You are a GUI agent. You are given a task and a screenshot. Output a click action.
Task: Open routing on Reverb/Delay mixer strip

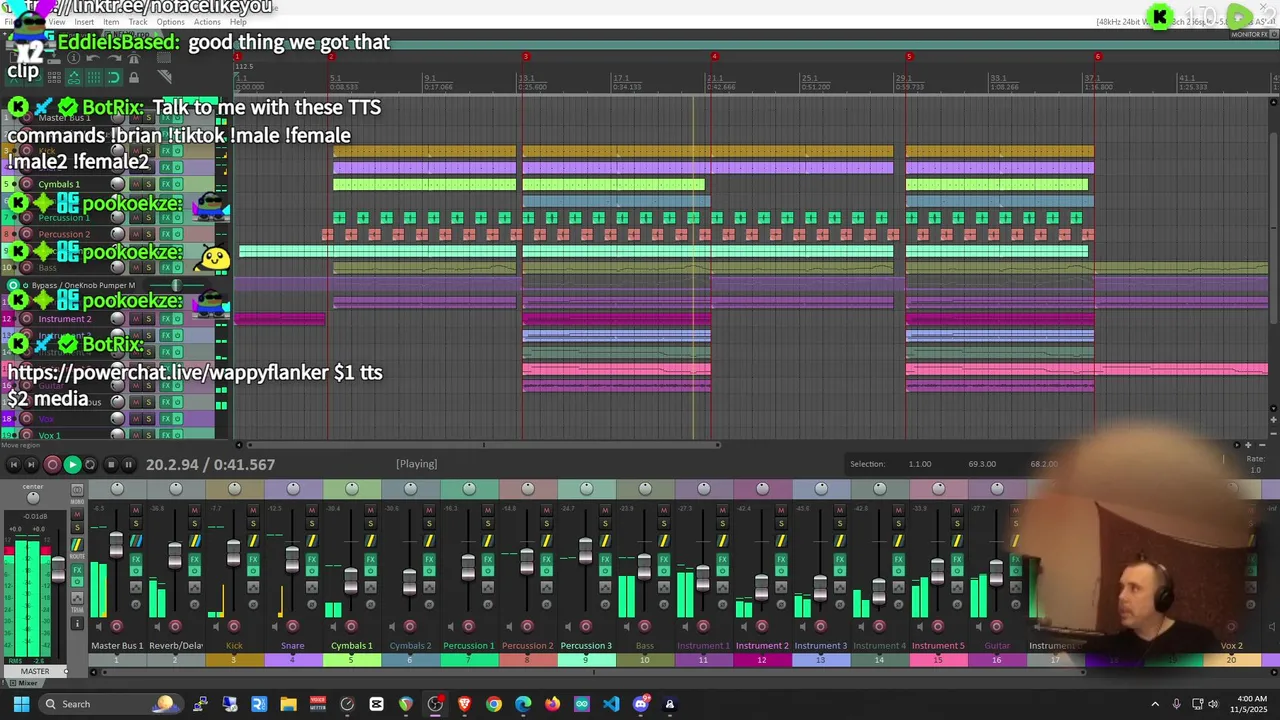pyautogui.click(x=195, y=541)
